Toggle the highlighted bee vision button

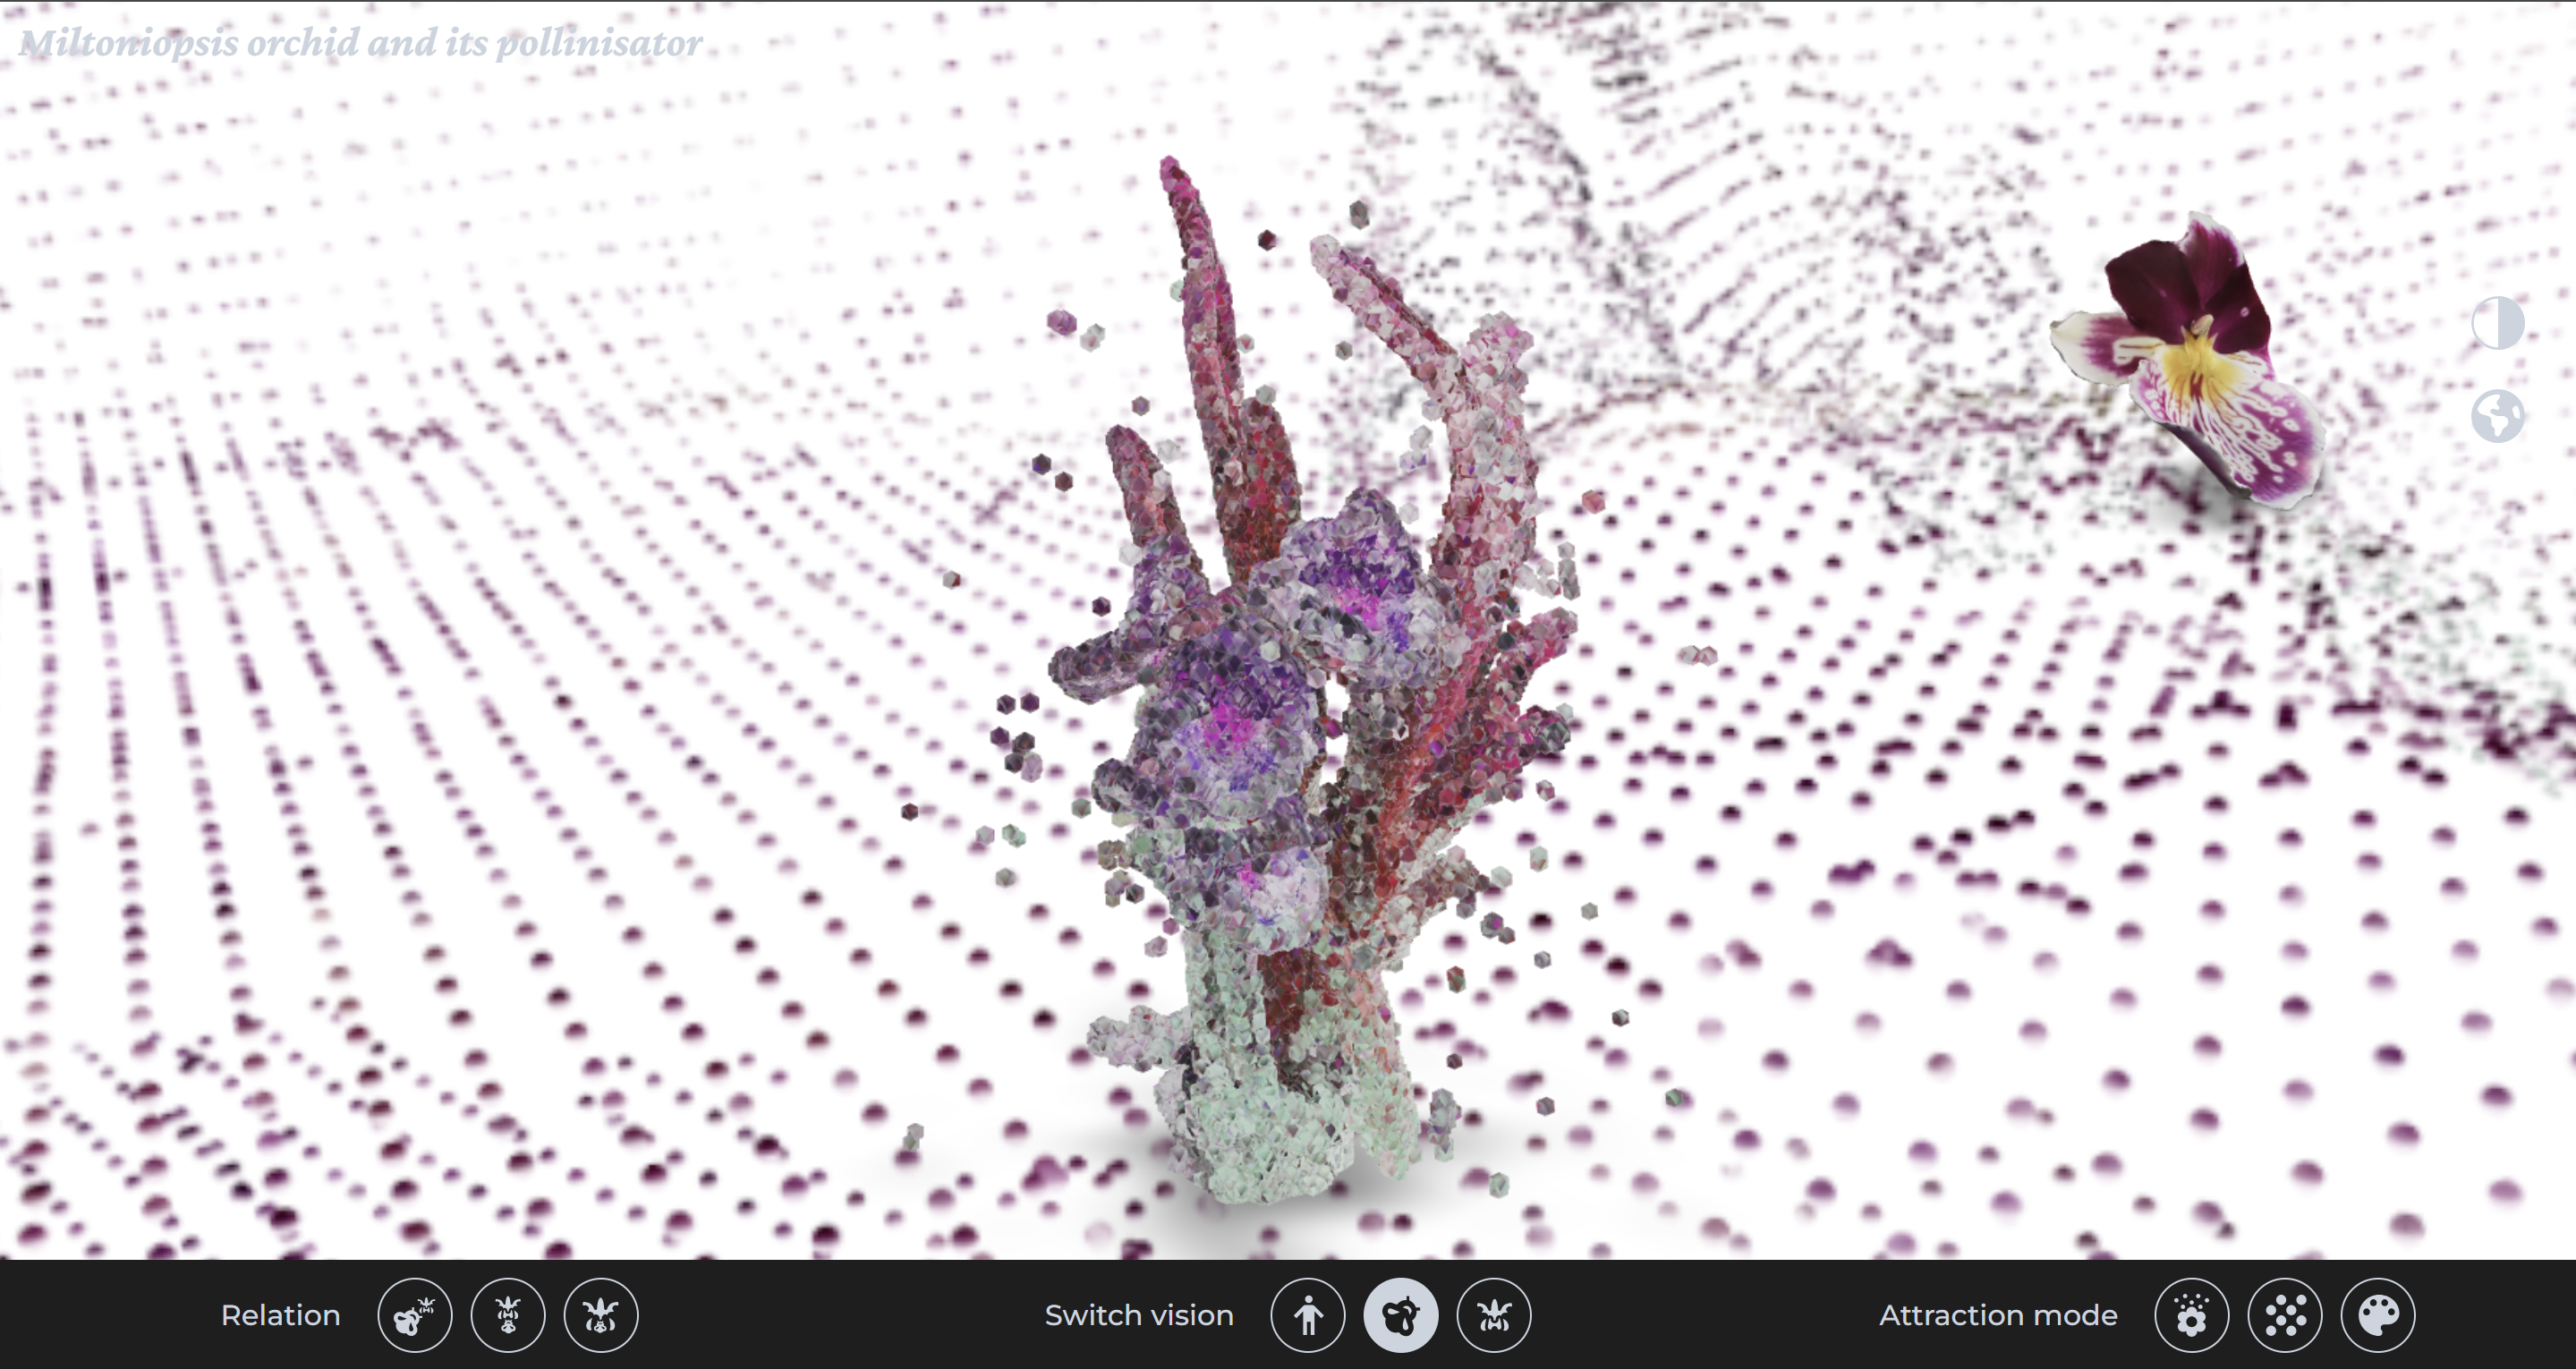pos(1400,1315)
